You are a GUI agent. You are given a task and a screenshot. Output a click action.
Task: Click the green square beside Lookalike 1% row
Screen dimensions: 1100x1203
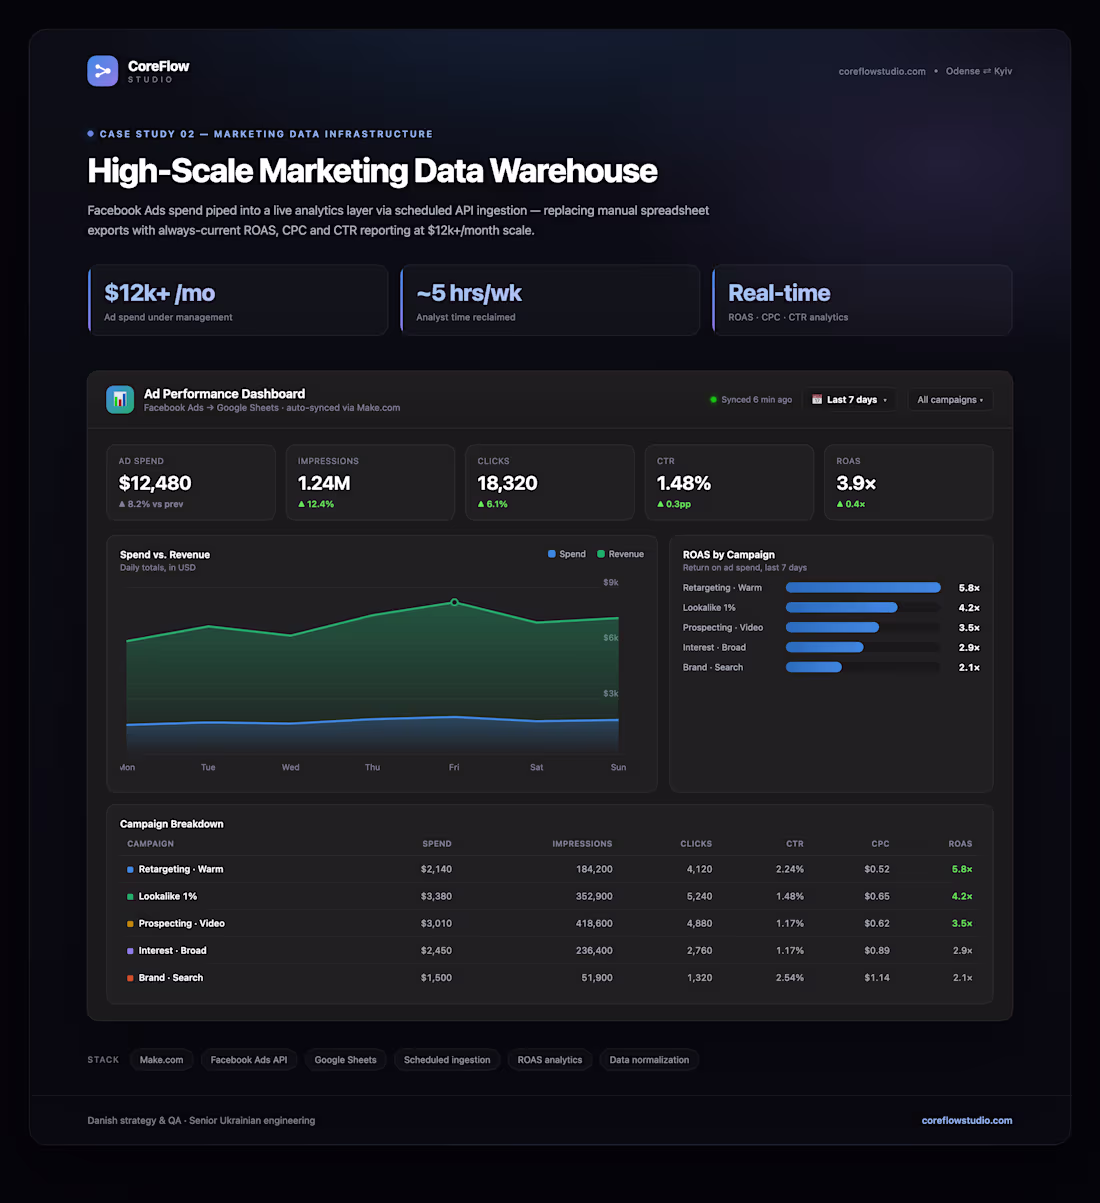pos(130,897)
